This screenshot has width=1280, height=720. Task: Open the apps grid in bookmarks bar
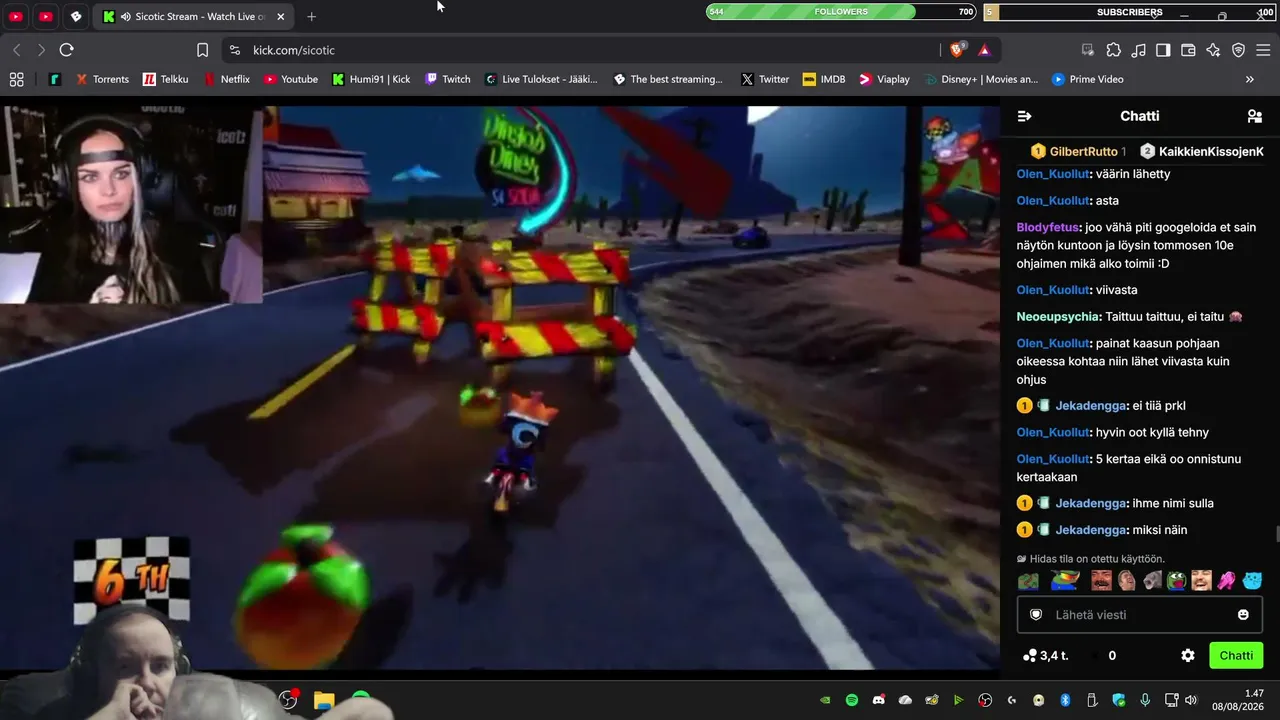click(x=16, y=79)
